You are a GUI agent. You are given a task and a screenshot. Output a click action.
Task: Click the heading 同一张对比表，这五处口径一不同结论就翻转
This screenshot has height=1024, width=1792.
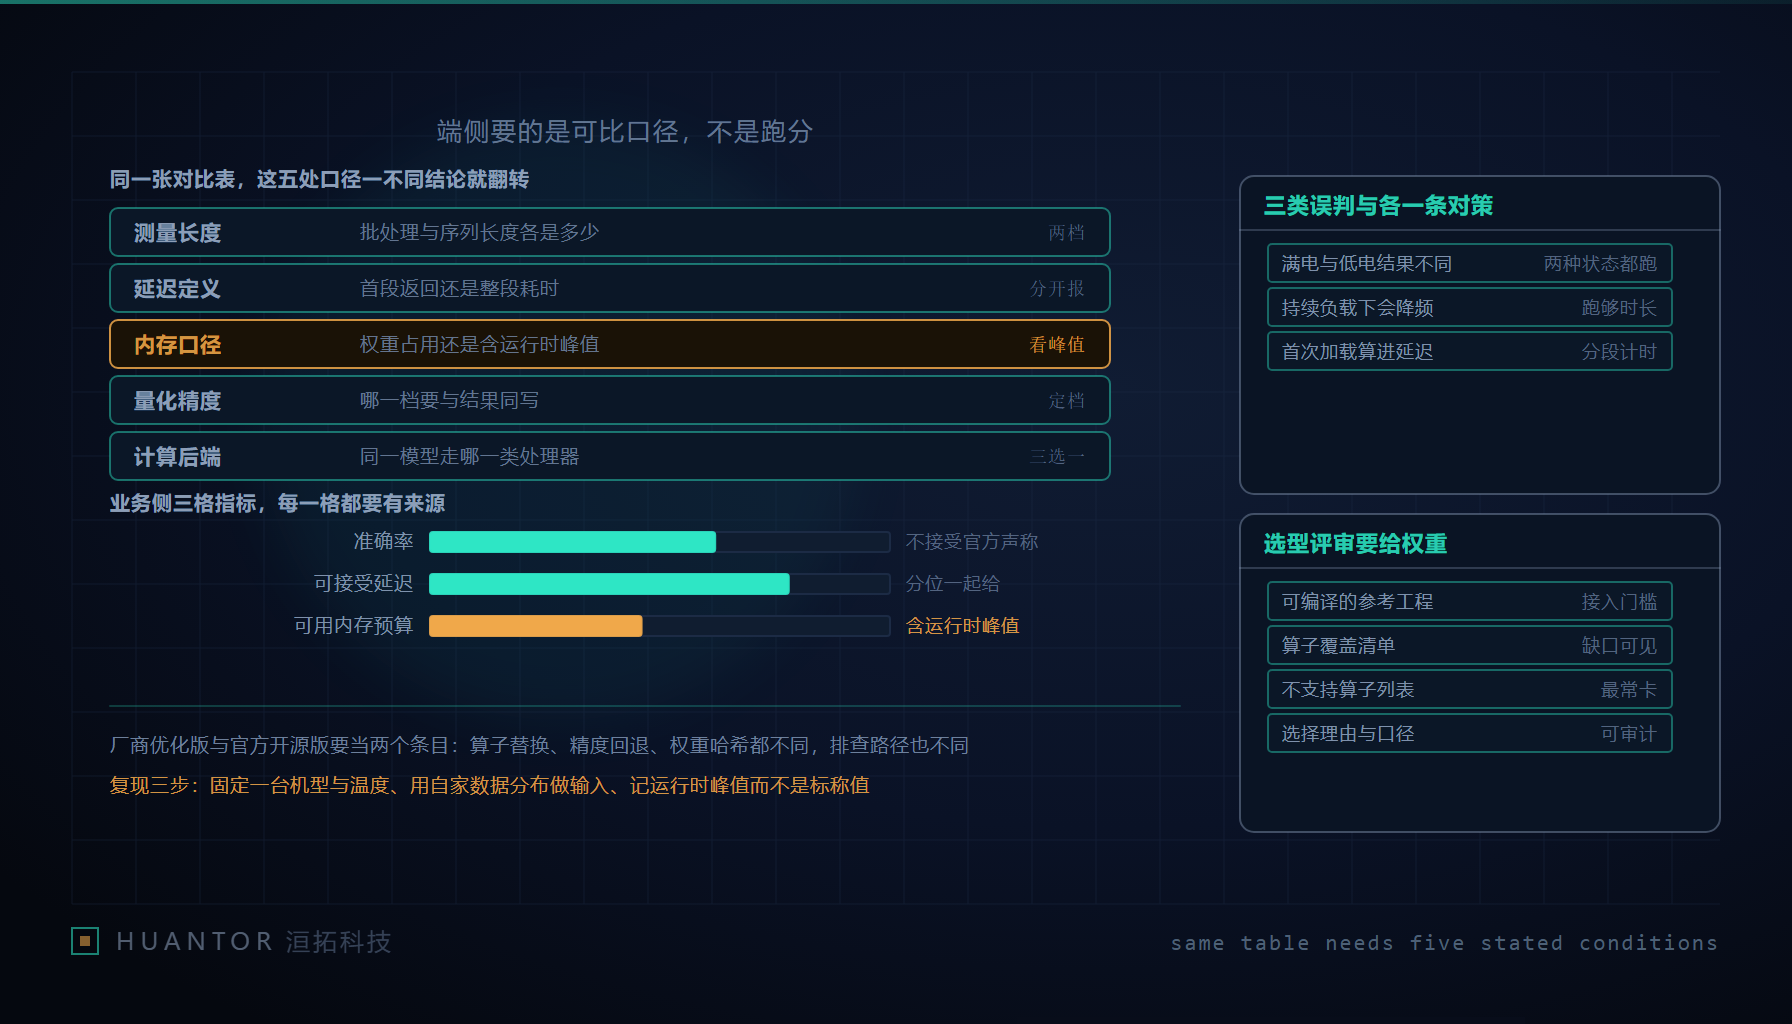[319, 180]
